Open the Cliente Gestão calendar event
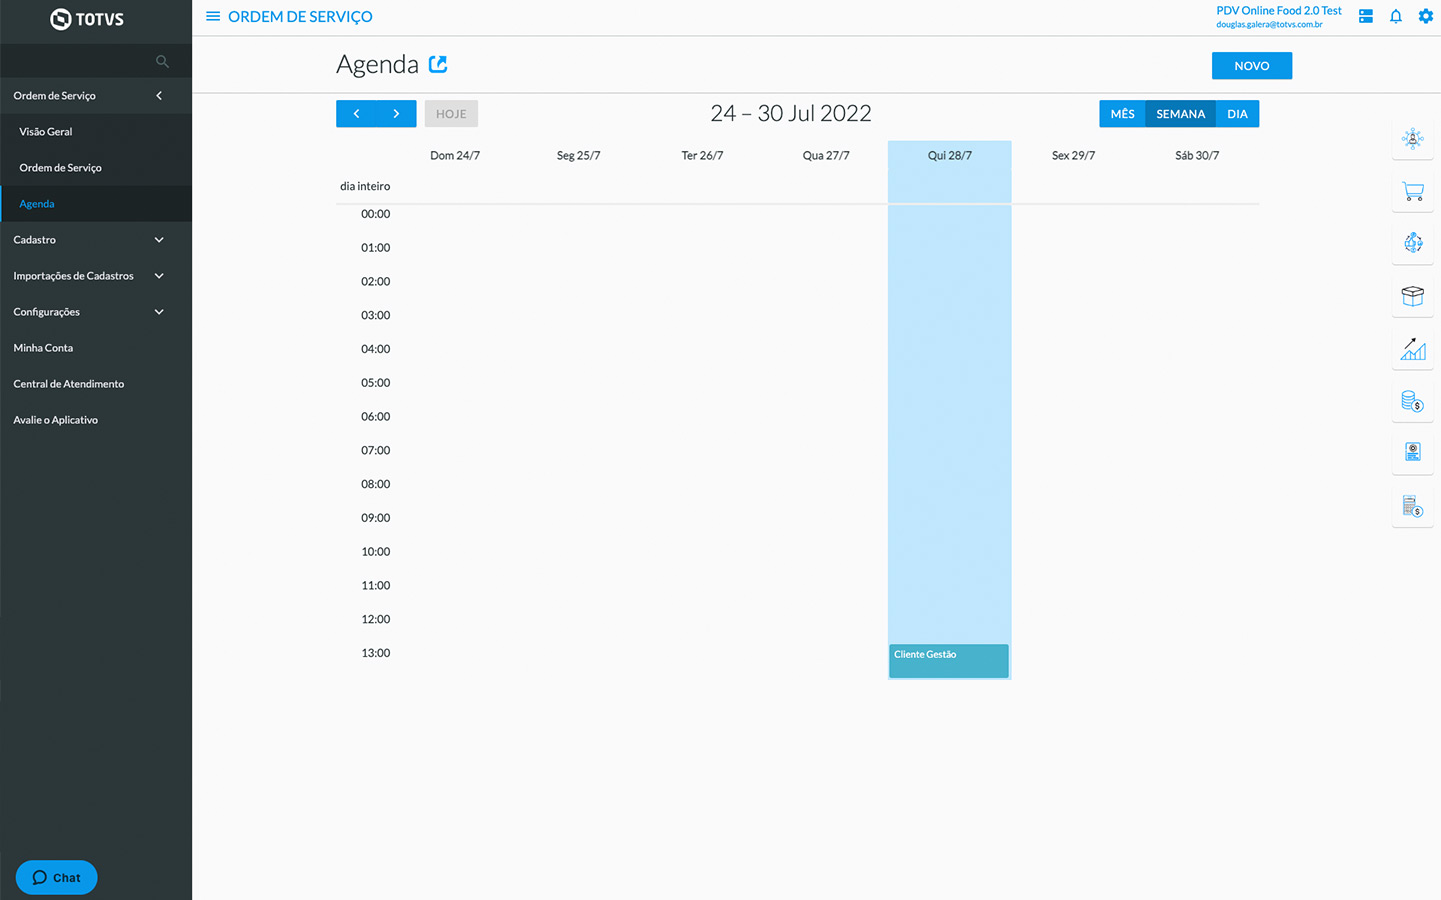Image resolution: width=1441 pixels, height=900 pixels. coord(948,661)
